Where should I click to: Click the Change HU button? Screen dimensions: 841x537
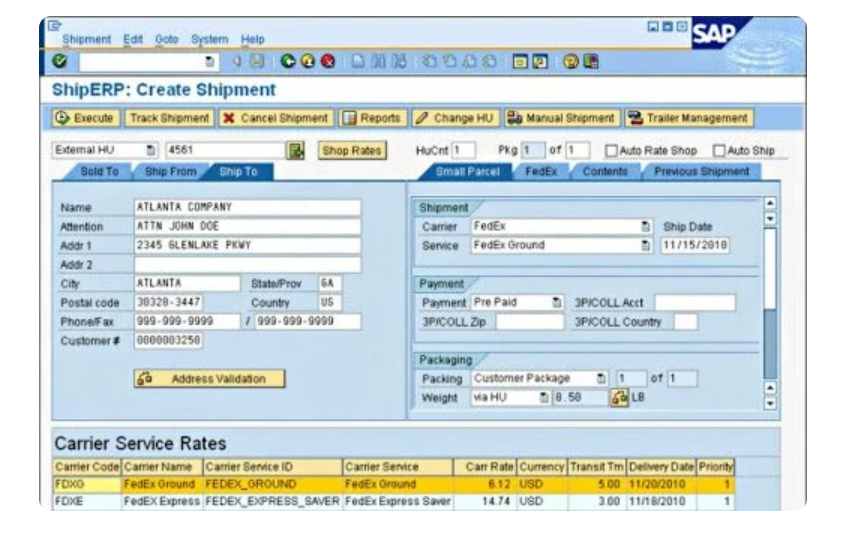click(455, 118)
